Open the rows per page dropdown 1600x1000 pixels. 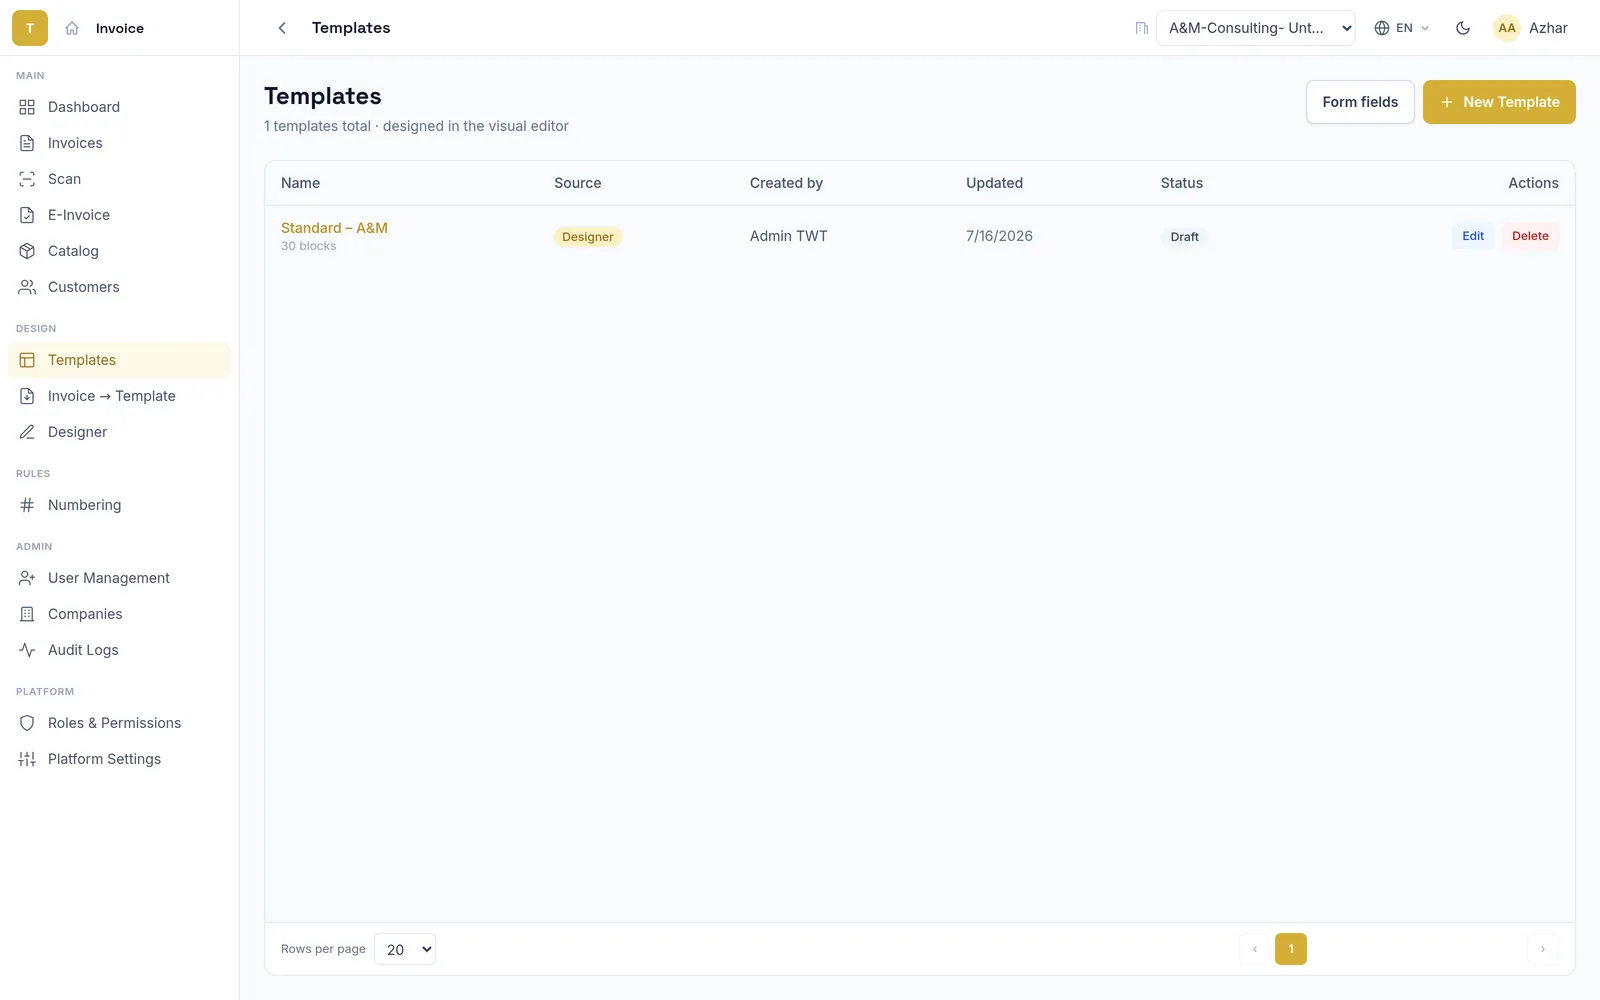point(405,949)
